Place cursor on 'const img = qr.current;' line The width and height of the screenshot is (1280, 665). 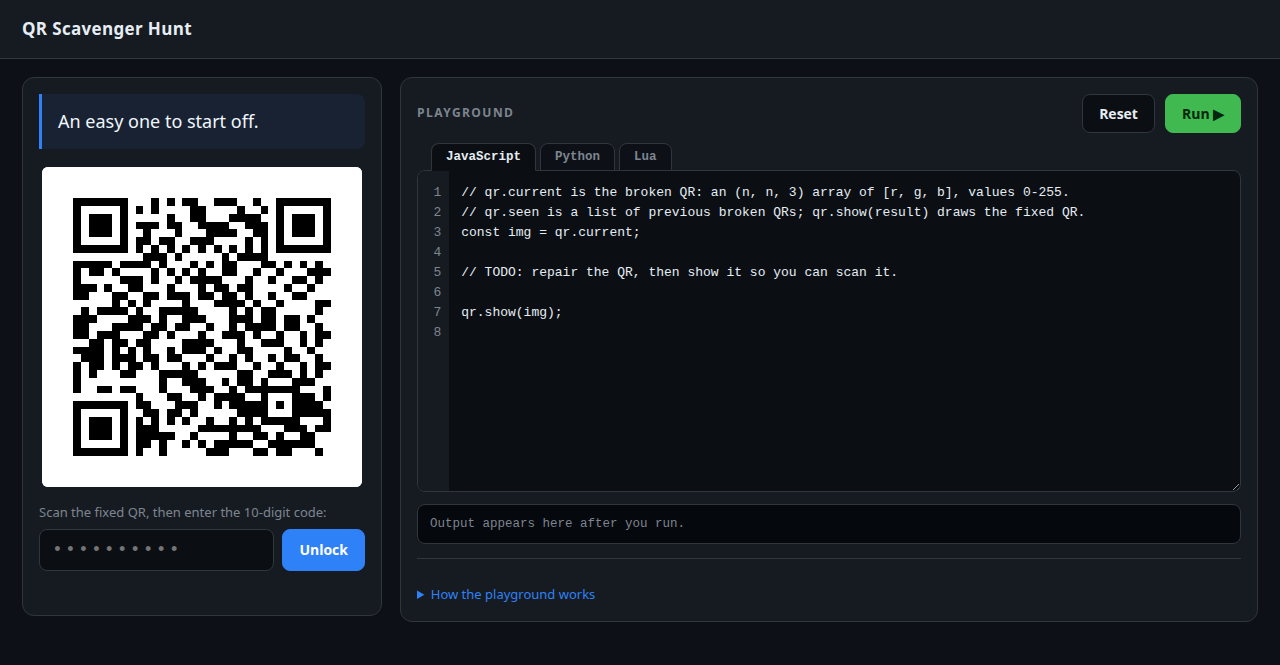550,232
